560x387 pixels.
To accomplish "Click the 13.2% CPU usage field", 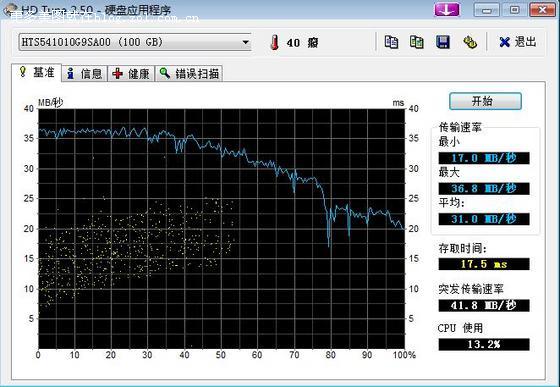I will [x=484, y=345].
